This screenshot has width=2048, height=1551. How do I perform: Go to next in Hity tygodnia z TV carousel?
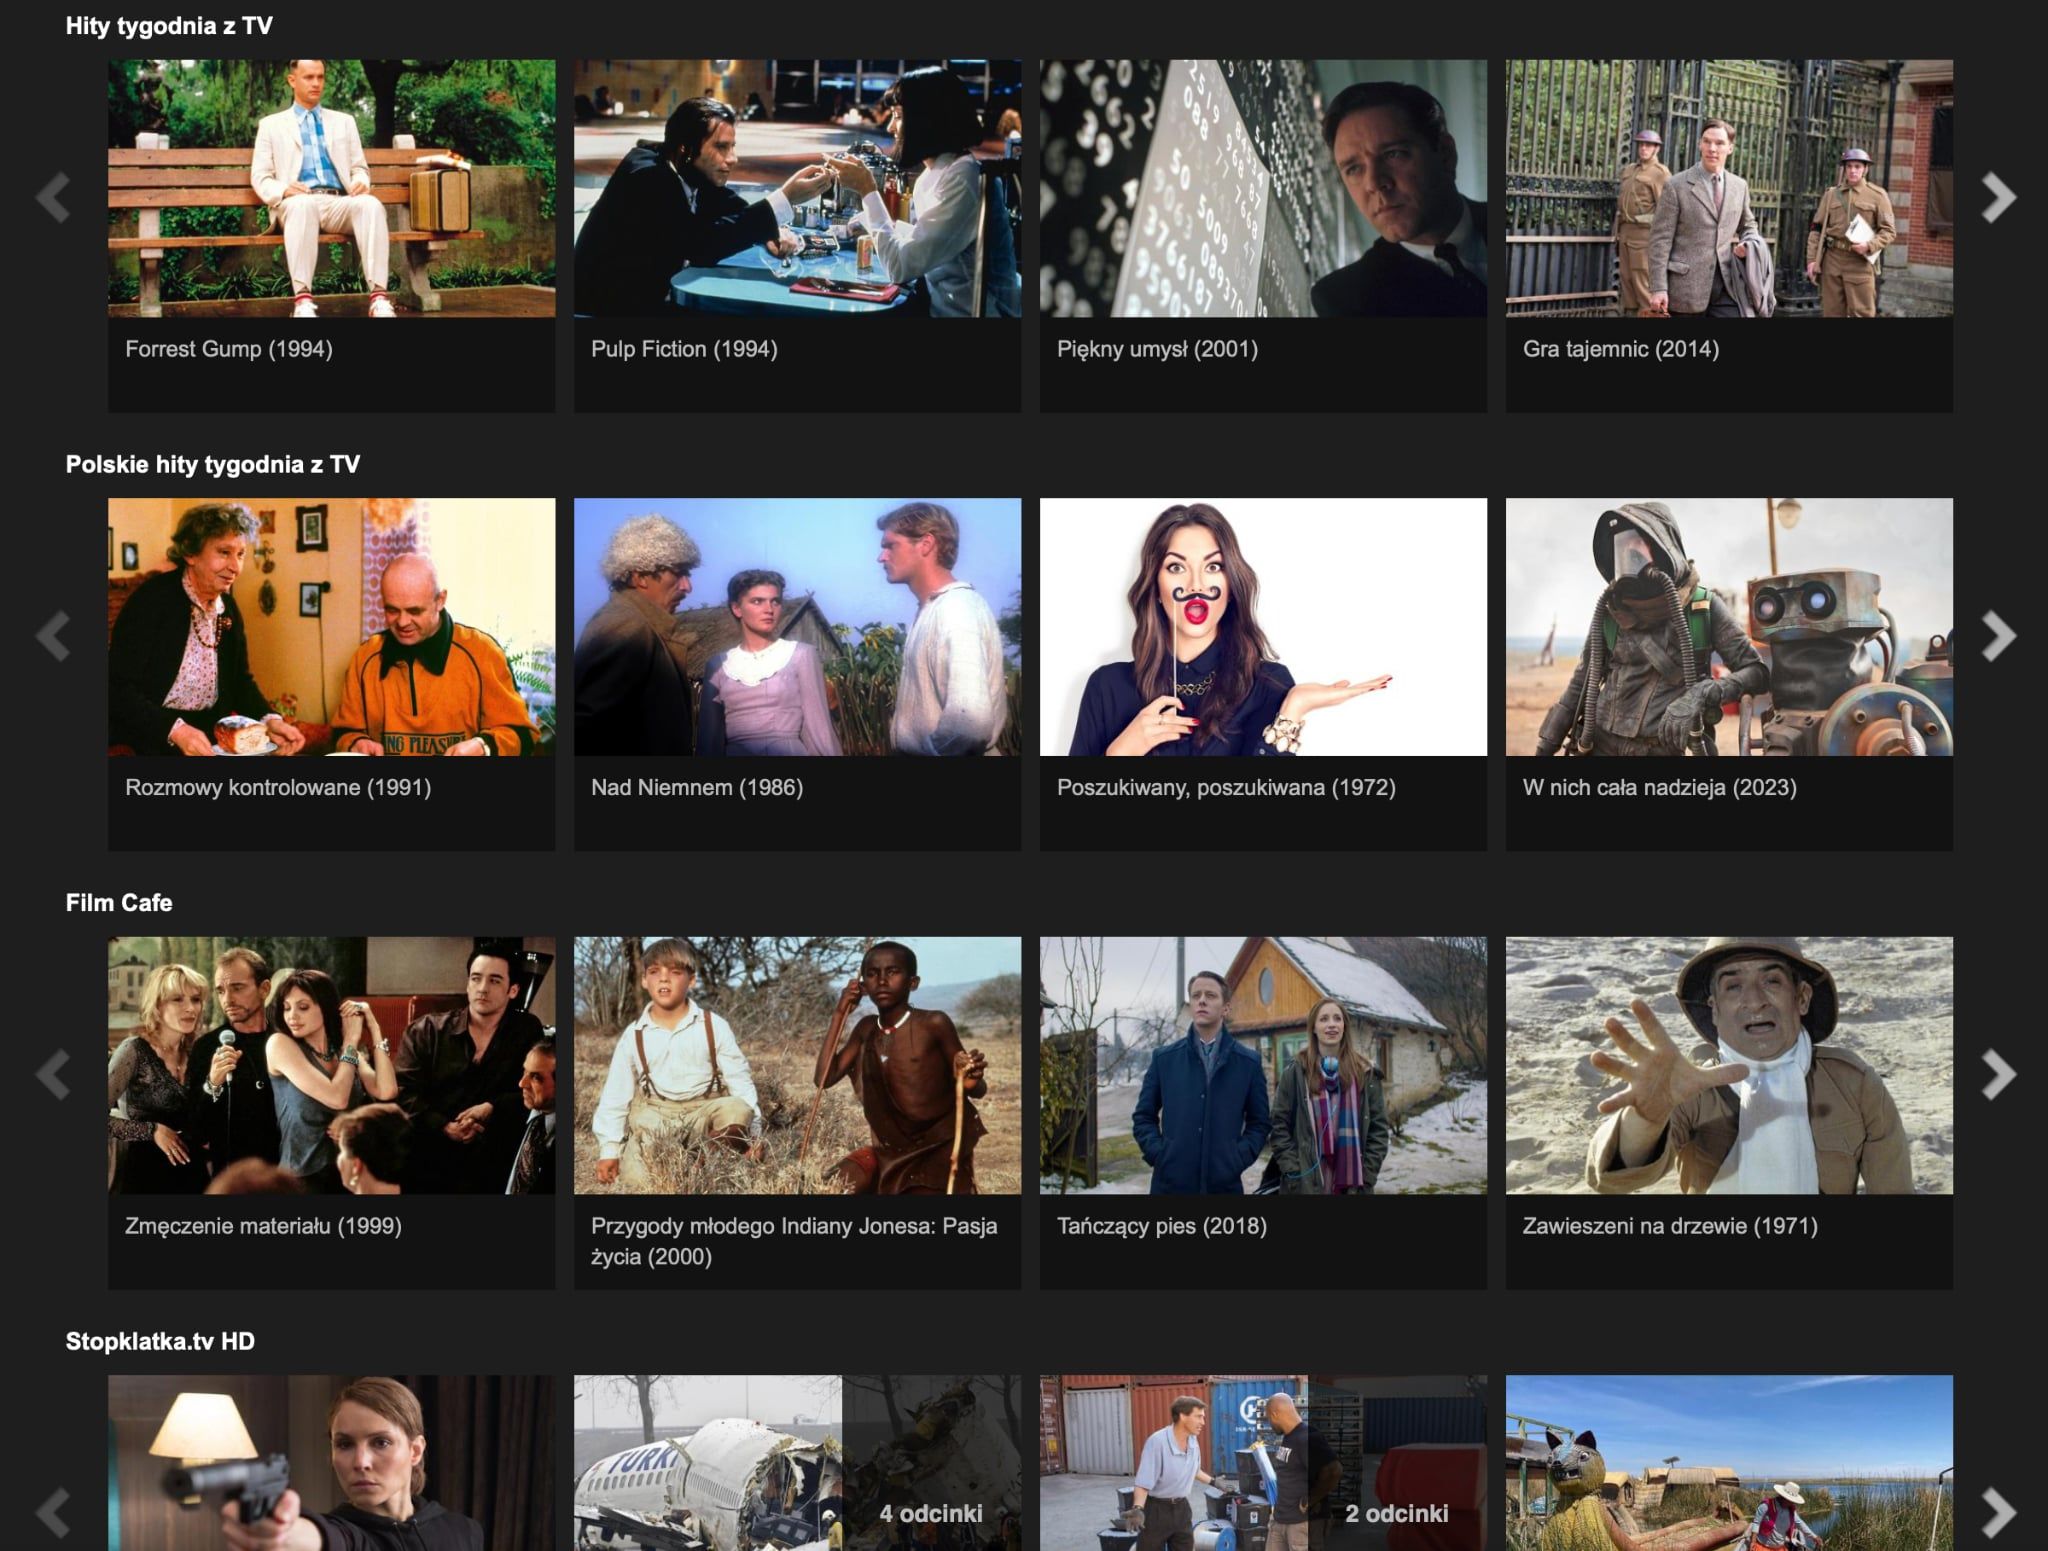[1998, 197]
